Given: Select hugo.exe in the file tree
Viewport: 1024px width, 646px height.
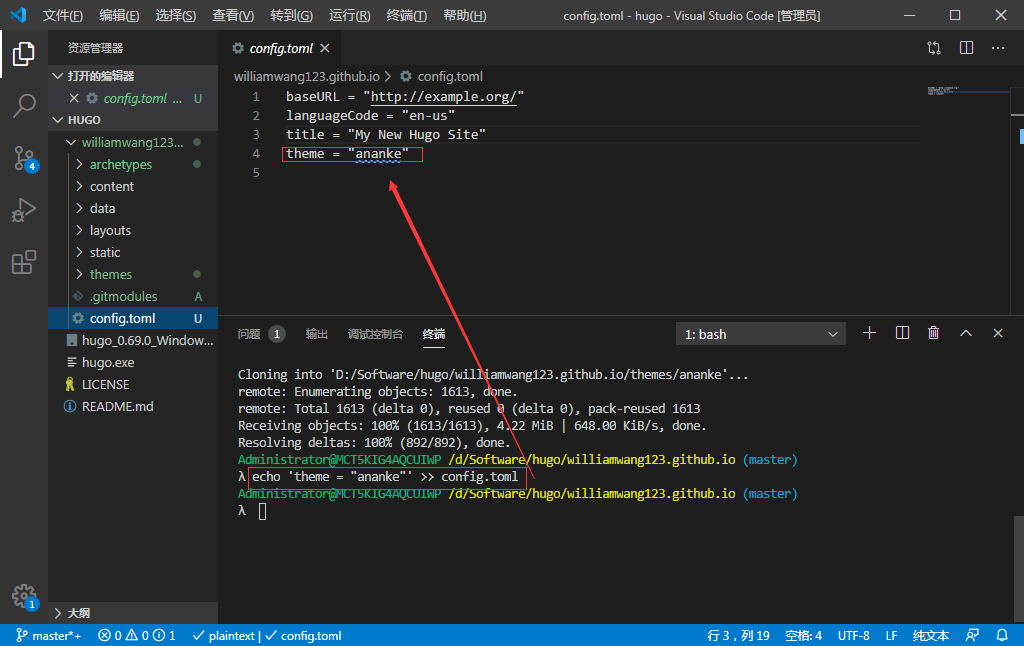Looking at the screenshot, I should coord(133,363).
